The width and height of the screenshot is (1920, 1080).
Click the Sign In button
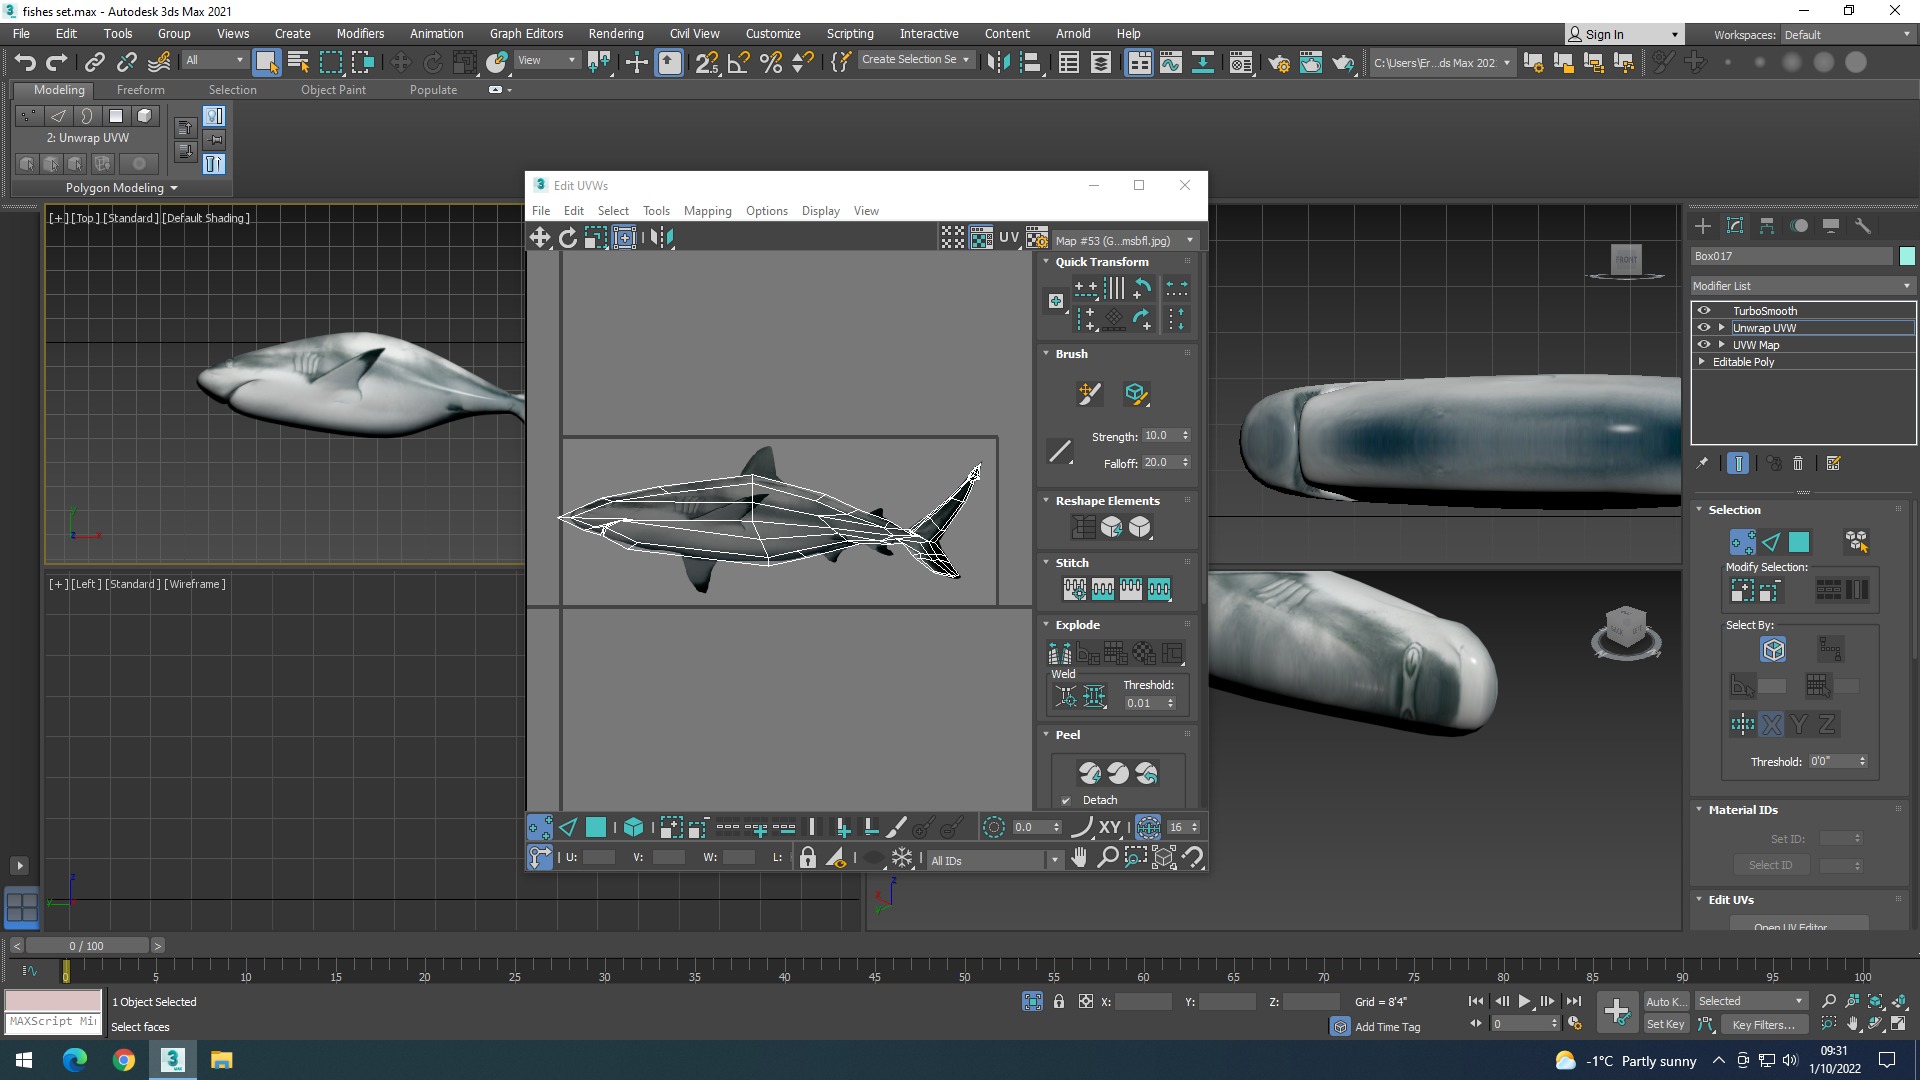(1623, 35)
